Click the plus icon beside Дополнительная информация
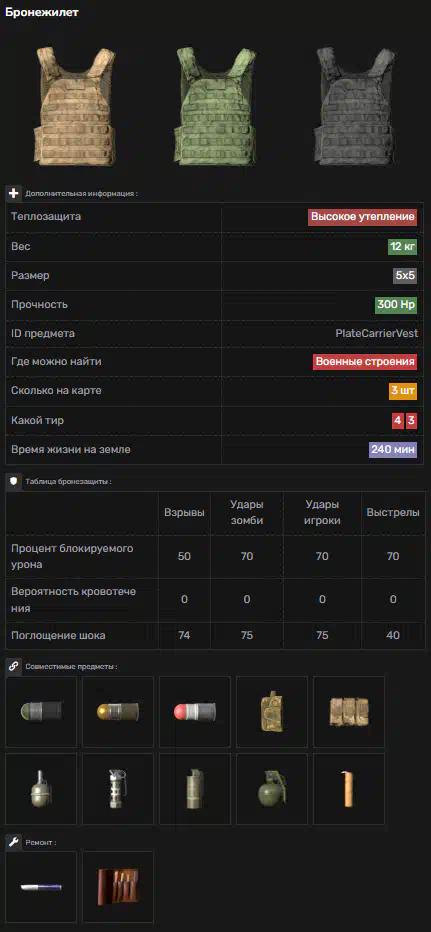The image size is (431, 932). pos(14,193)
